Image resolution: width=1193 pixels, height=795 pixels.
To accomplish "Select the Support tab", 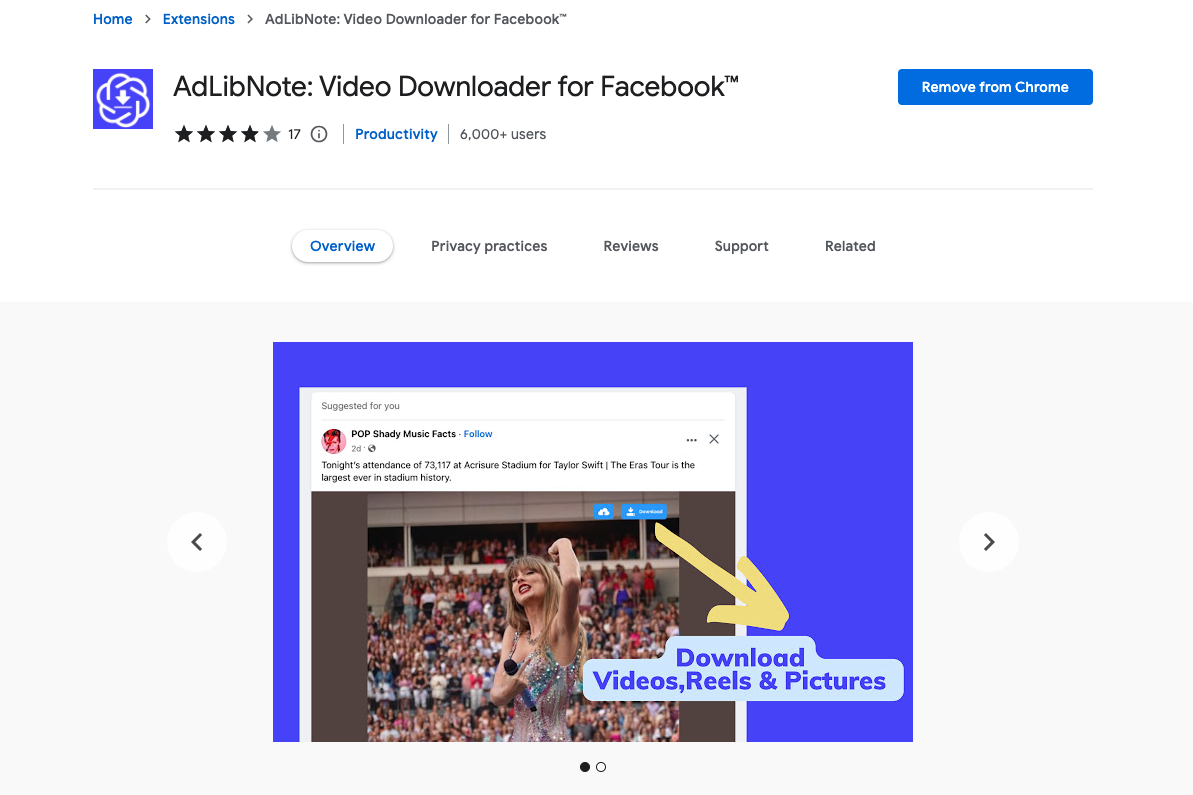I will click(741, 246).
